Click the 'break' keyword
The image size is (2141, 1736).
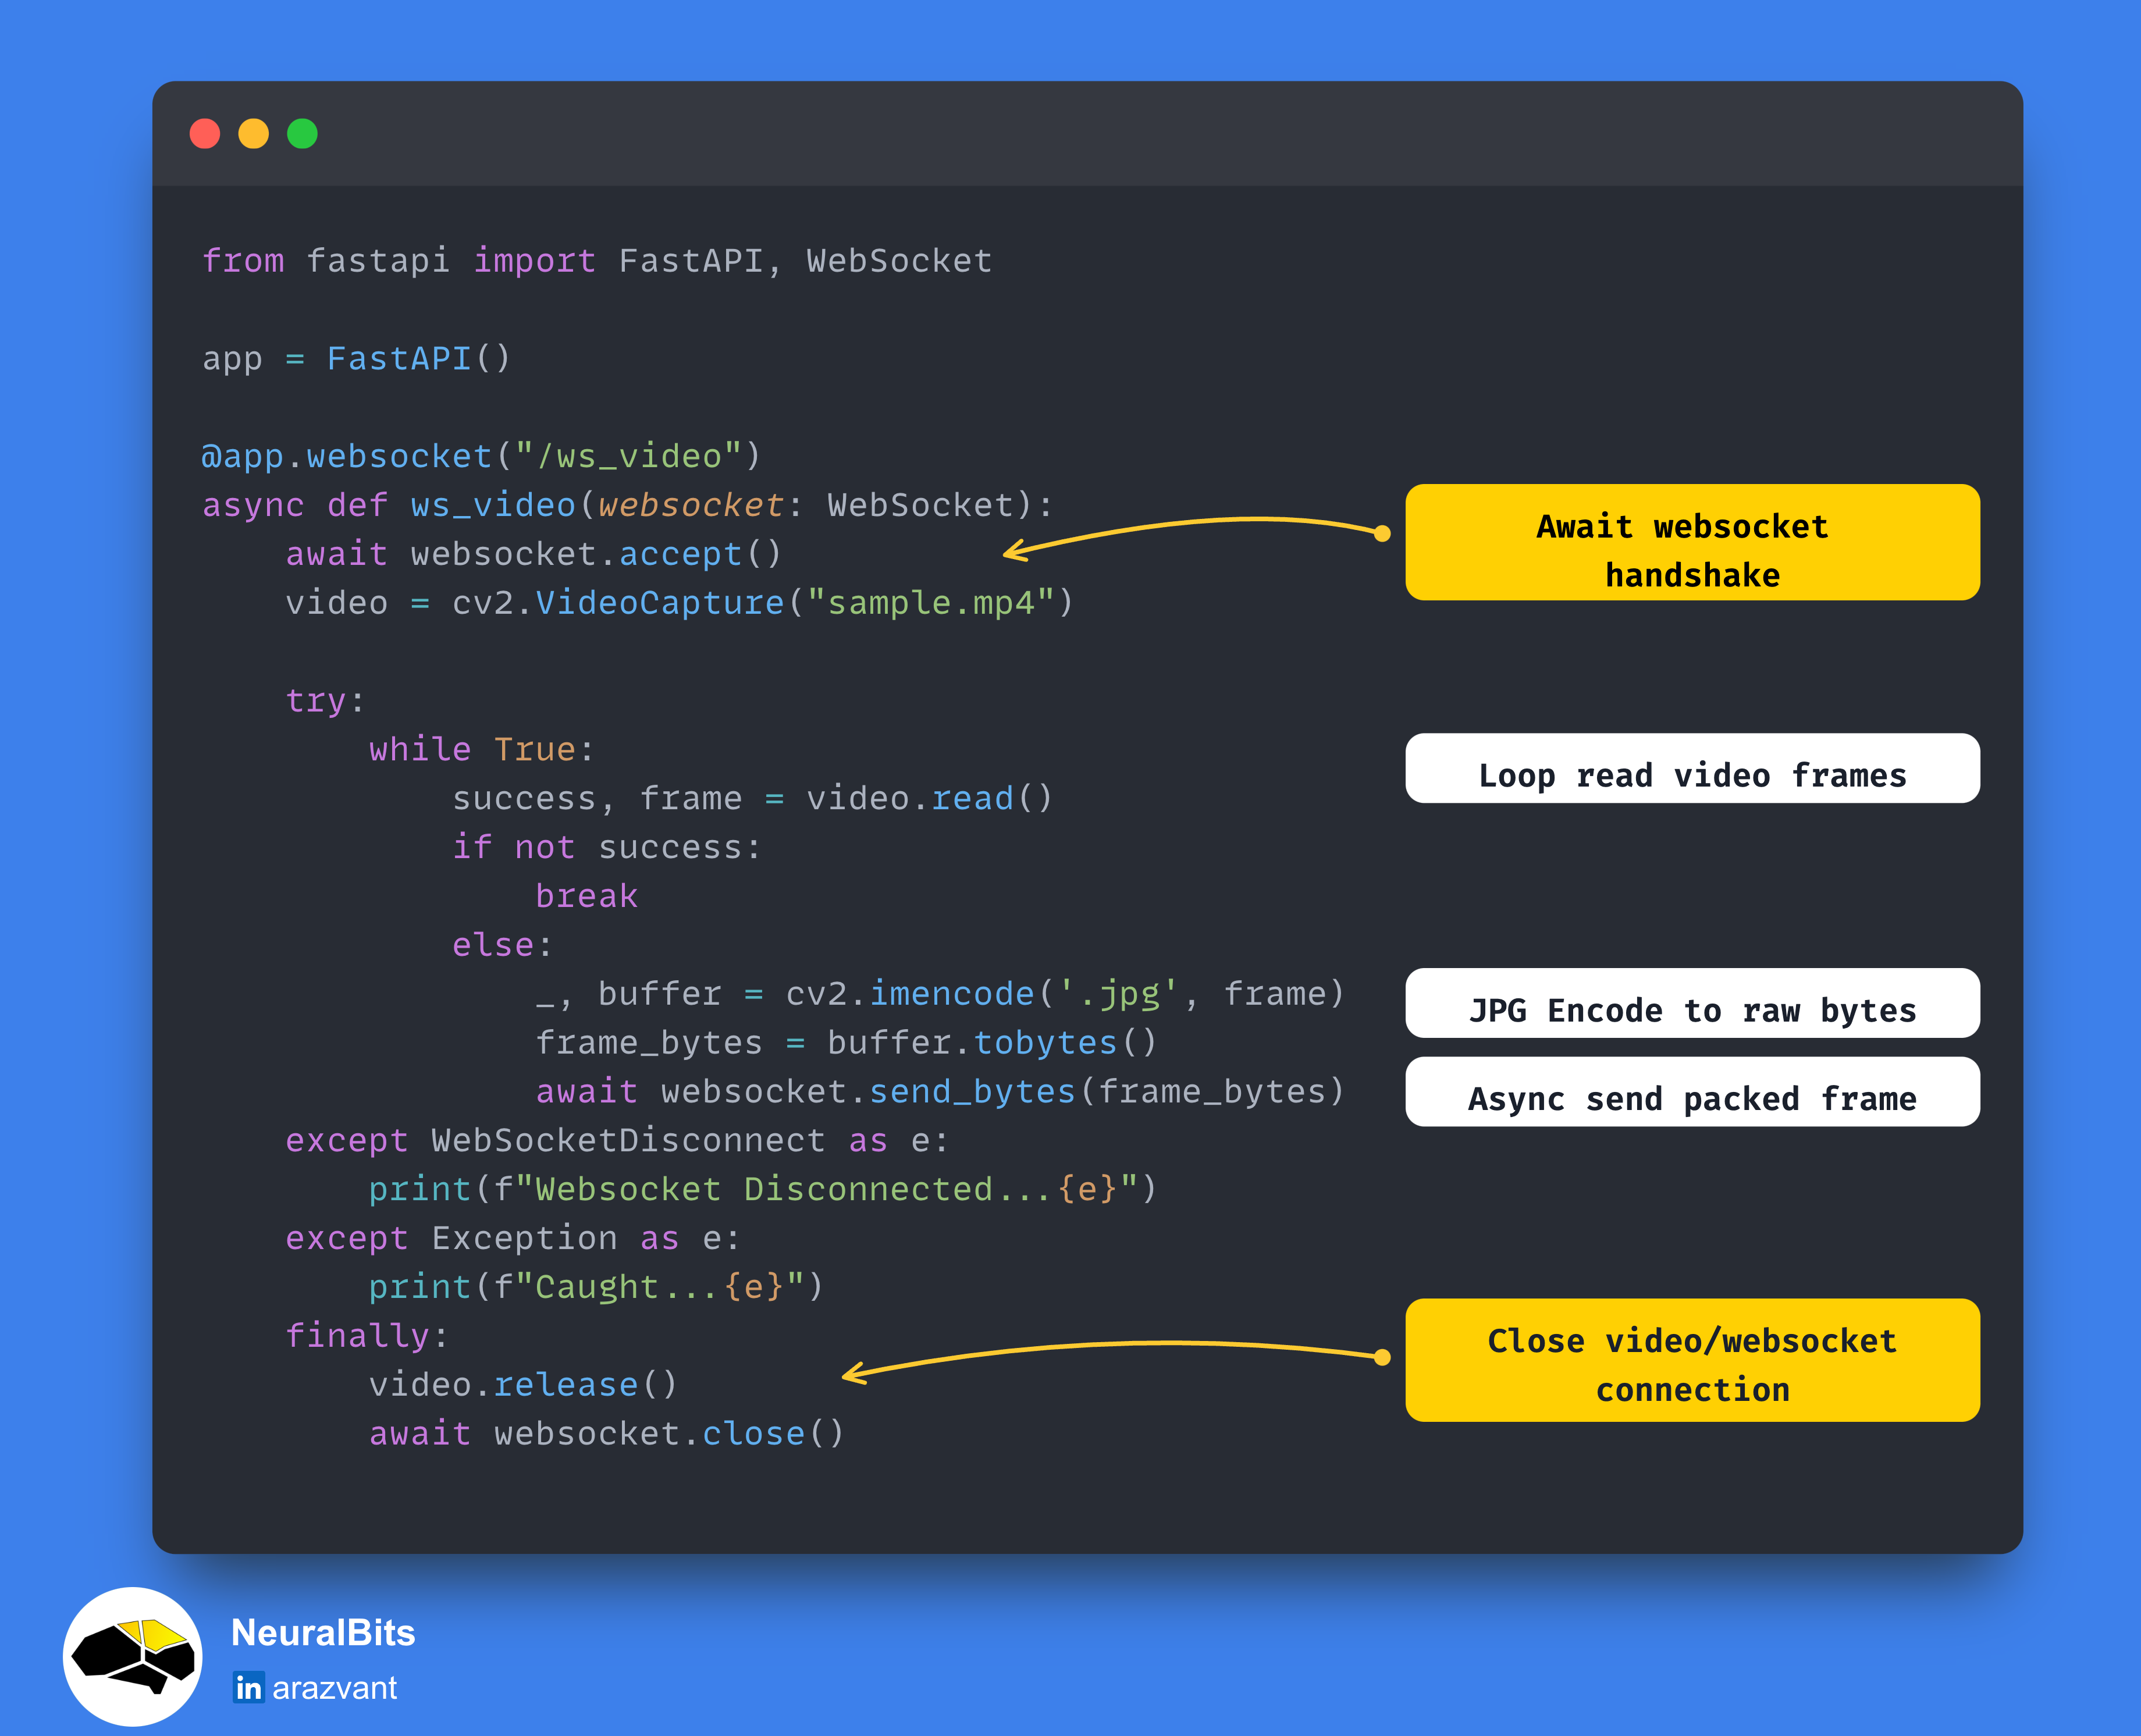[x=586, y=896]
